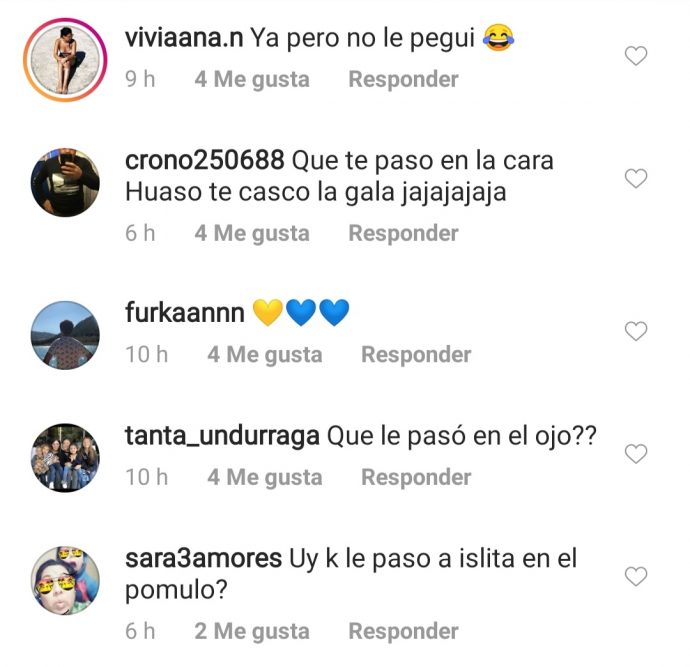The width and height of the screenshot is (690, 667).
Task: View sara3amores's sunglasses avatar
Action: [65, 580]
